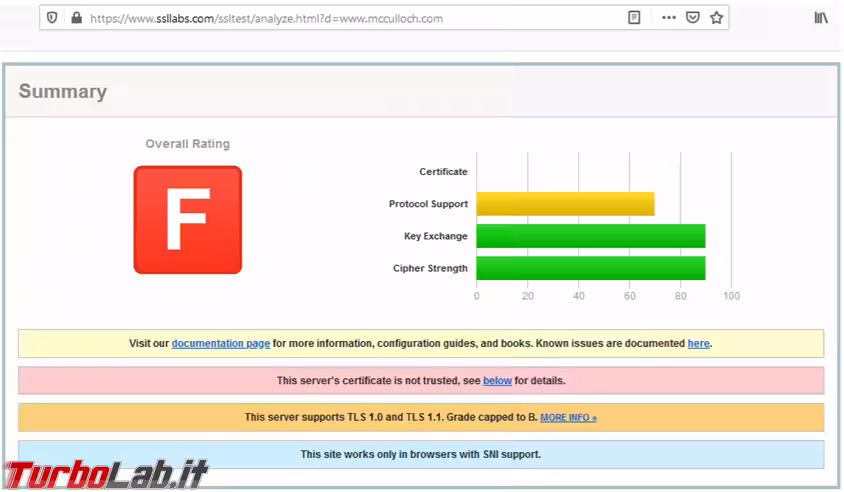Click the ssllabs.com URL address field
Screen dimensions: 844x492
coord(300,18)
